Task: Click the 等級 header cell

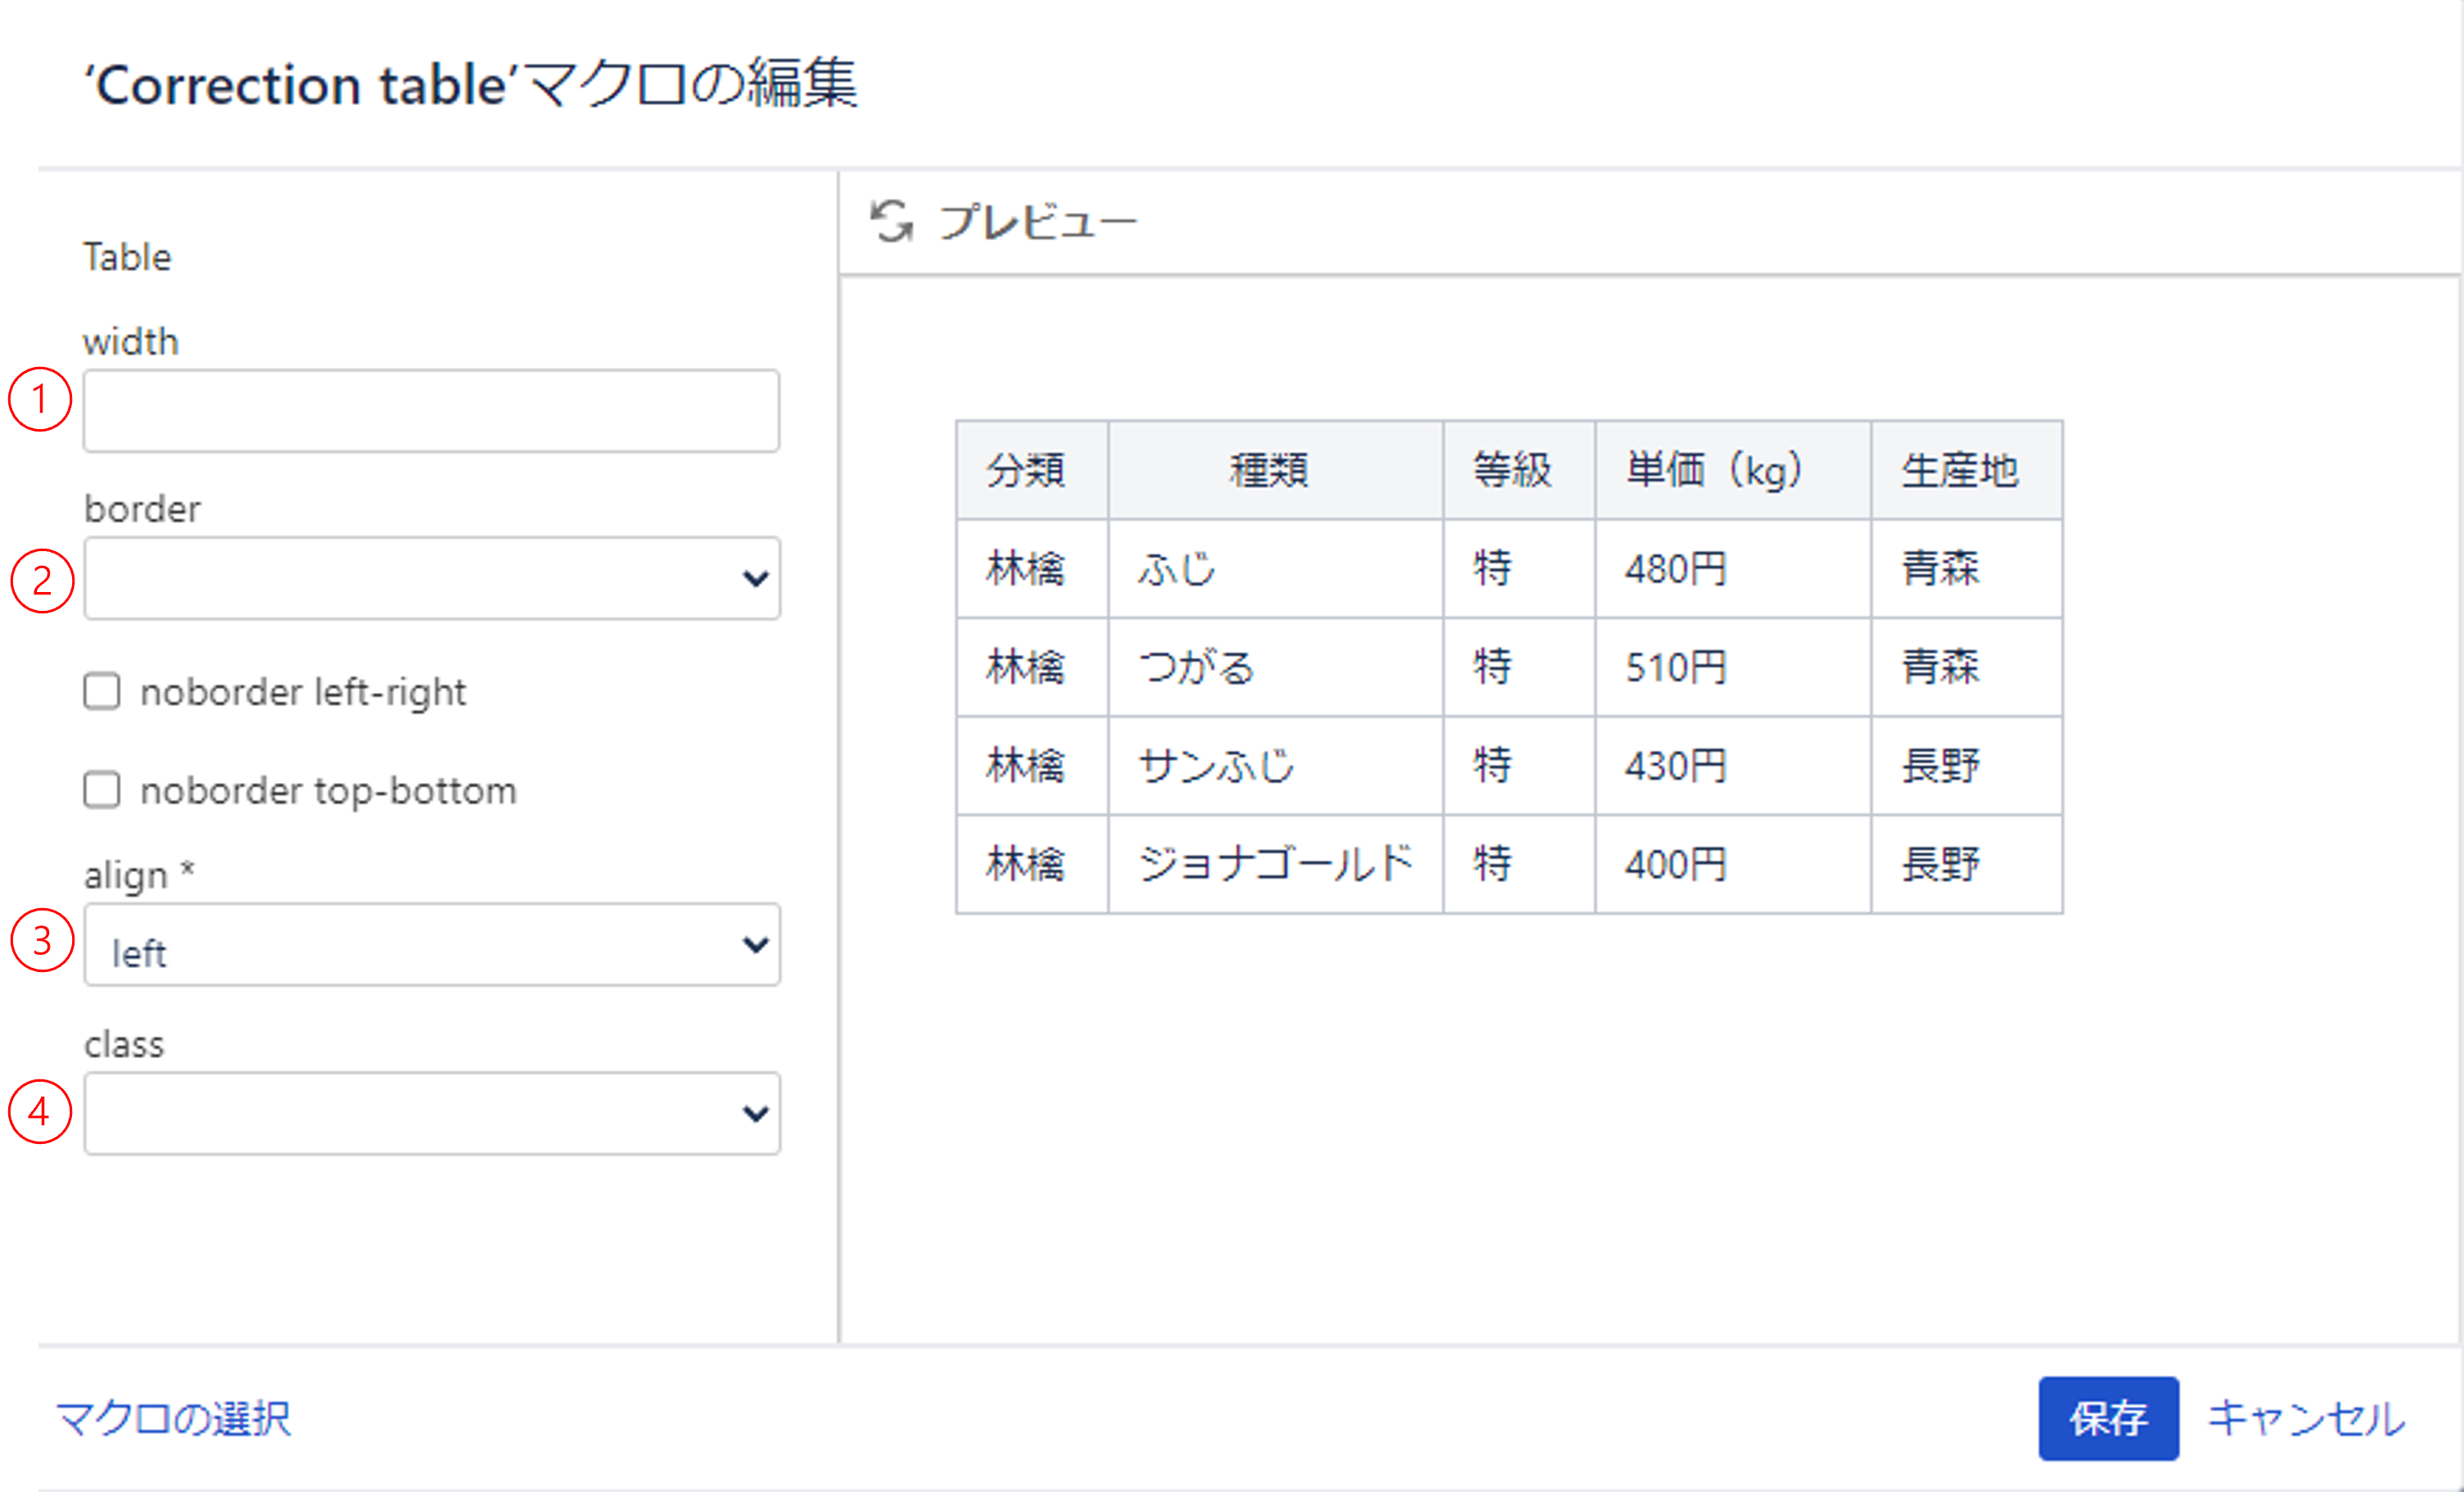Action: 1519,470
